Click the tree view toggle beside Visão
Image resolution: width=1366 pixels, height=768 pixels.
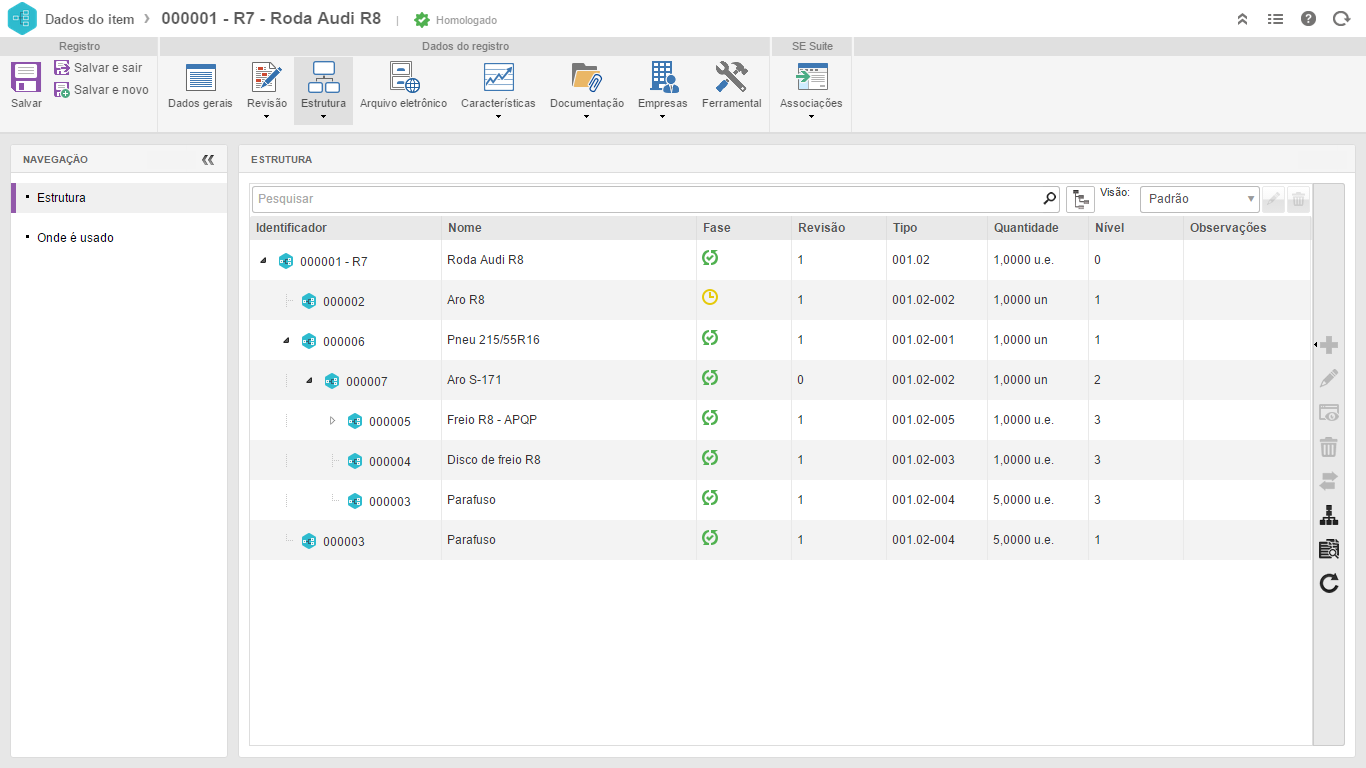point(1080,199)
